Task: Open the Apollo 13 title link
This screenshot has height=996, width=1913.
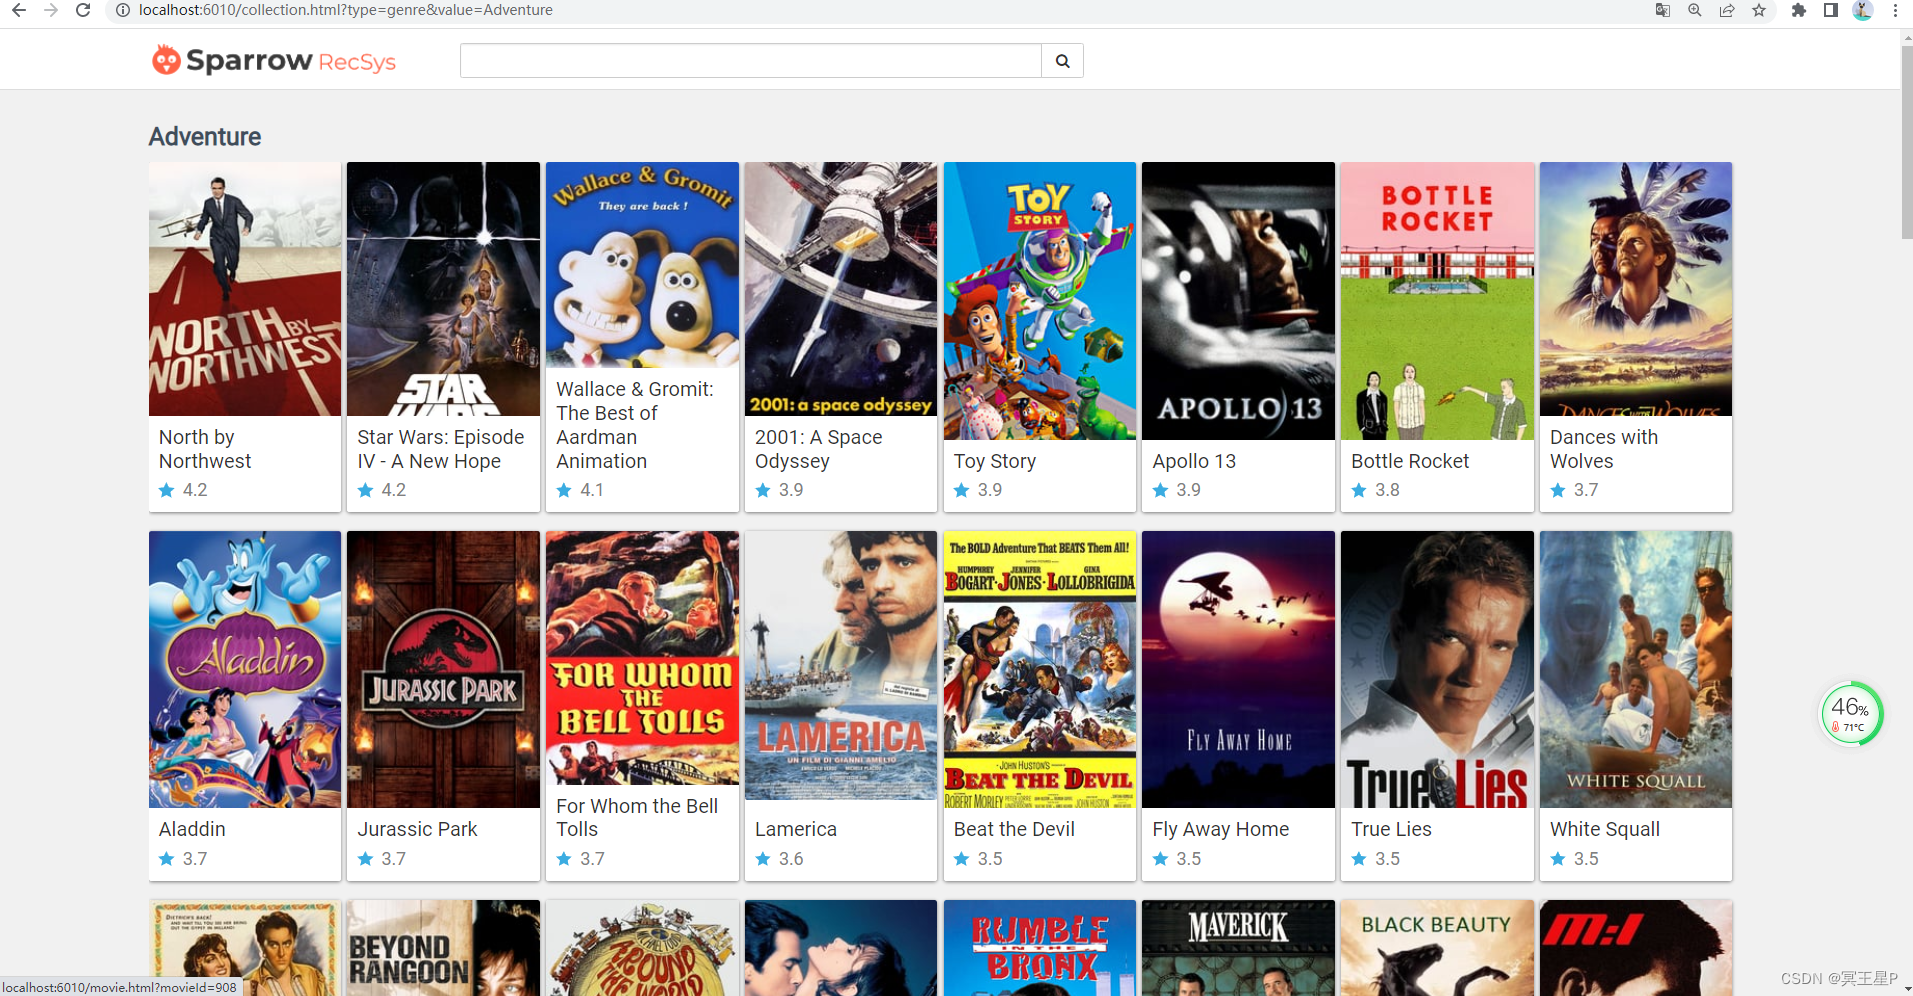Action: coord(1194,461)
